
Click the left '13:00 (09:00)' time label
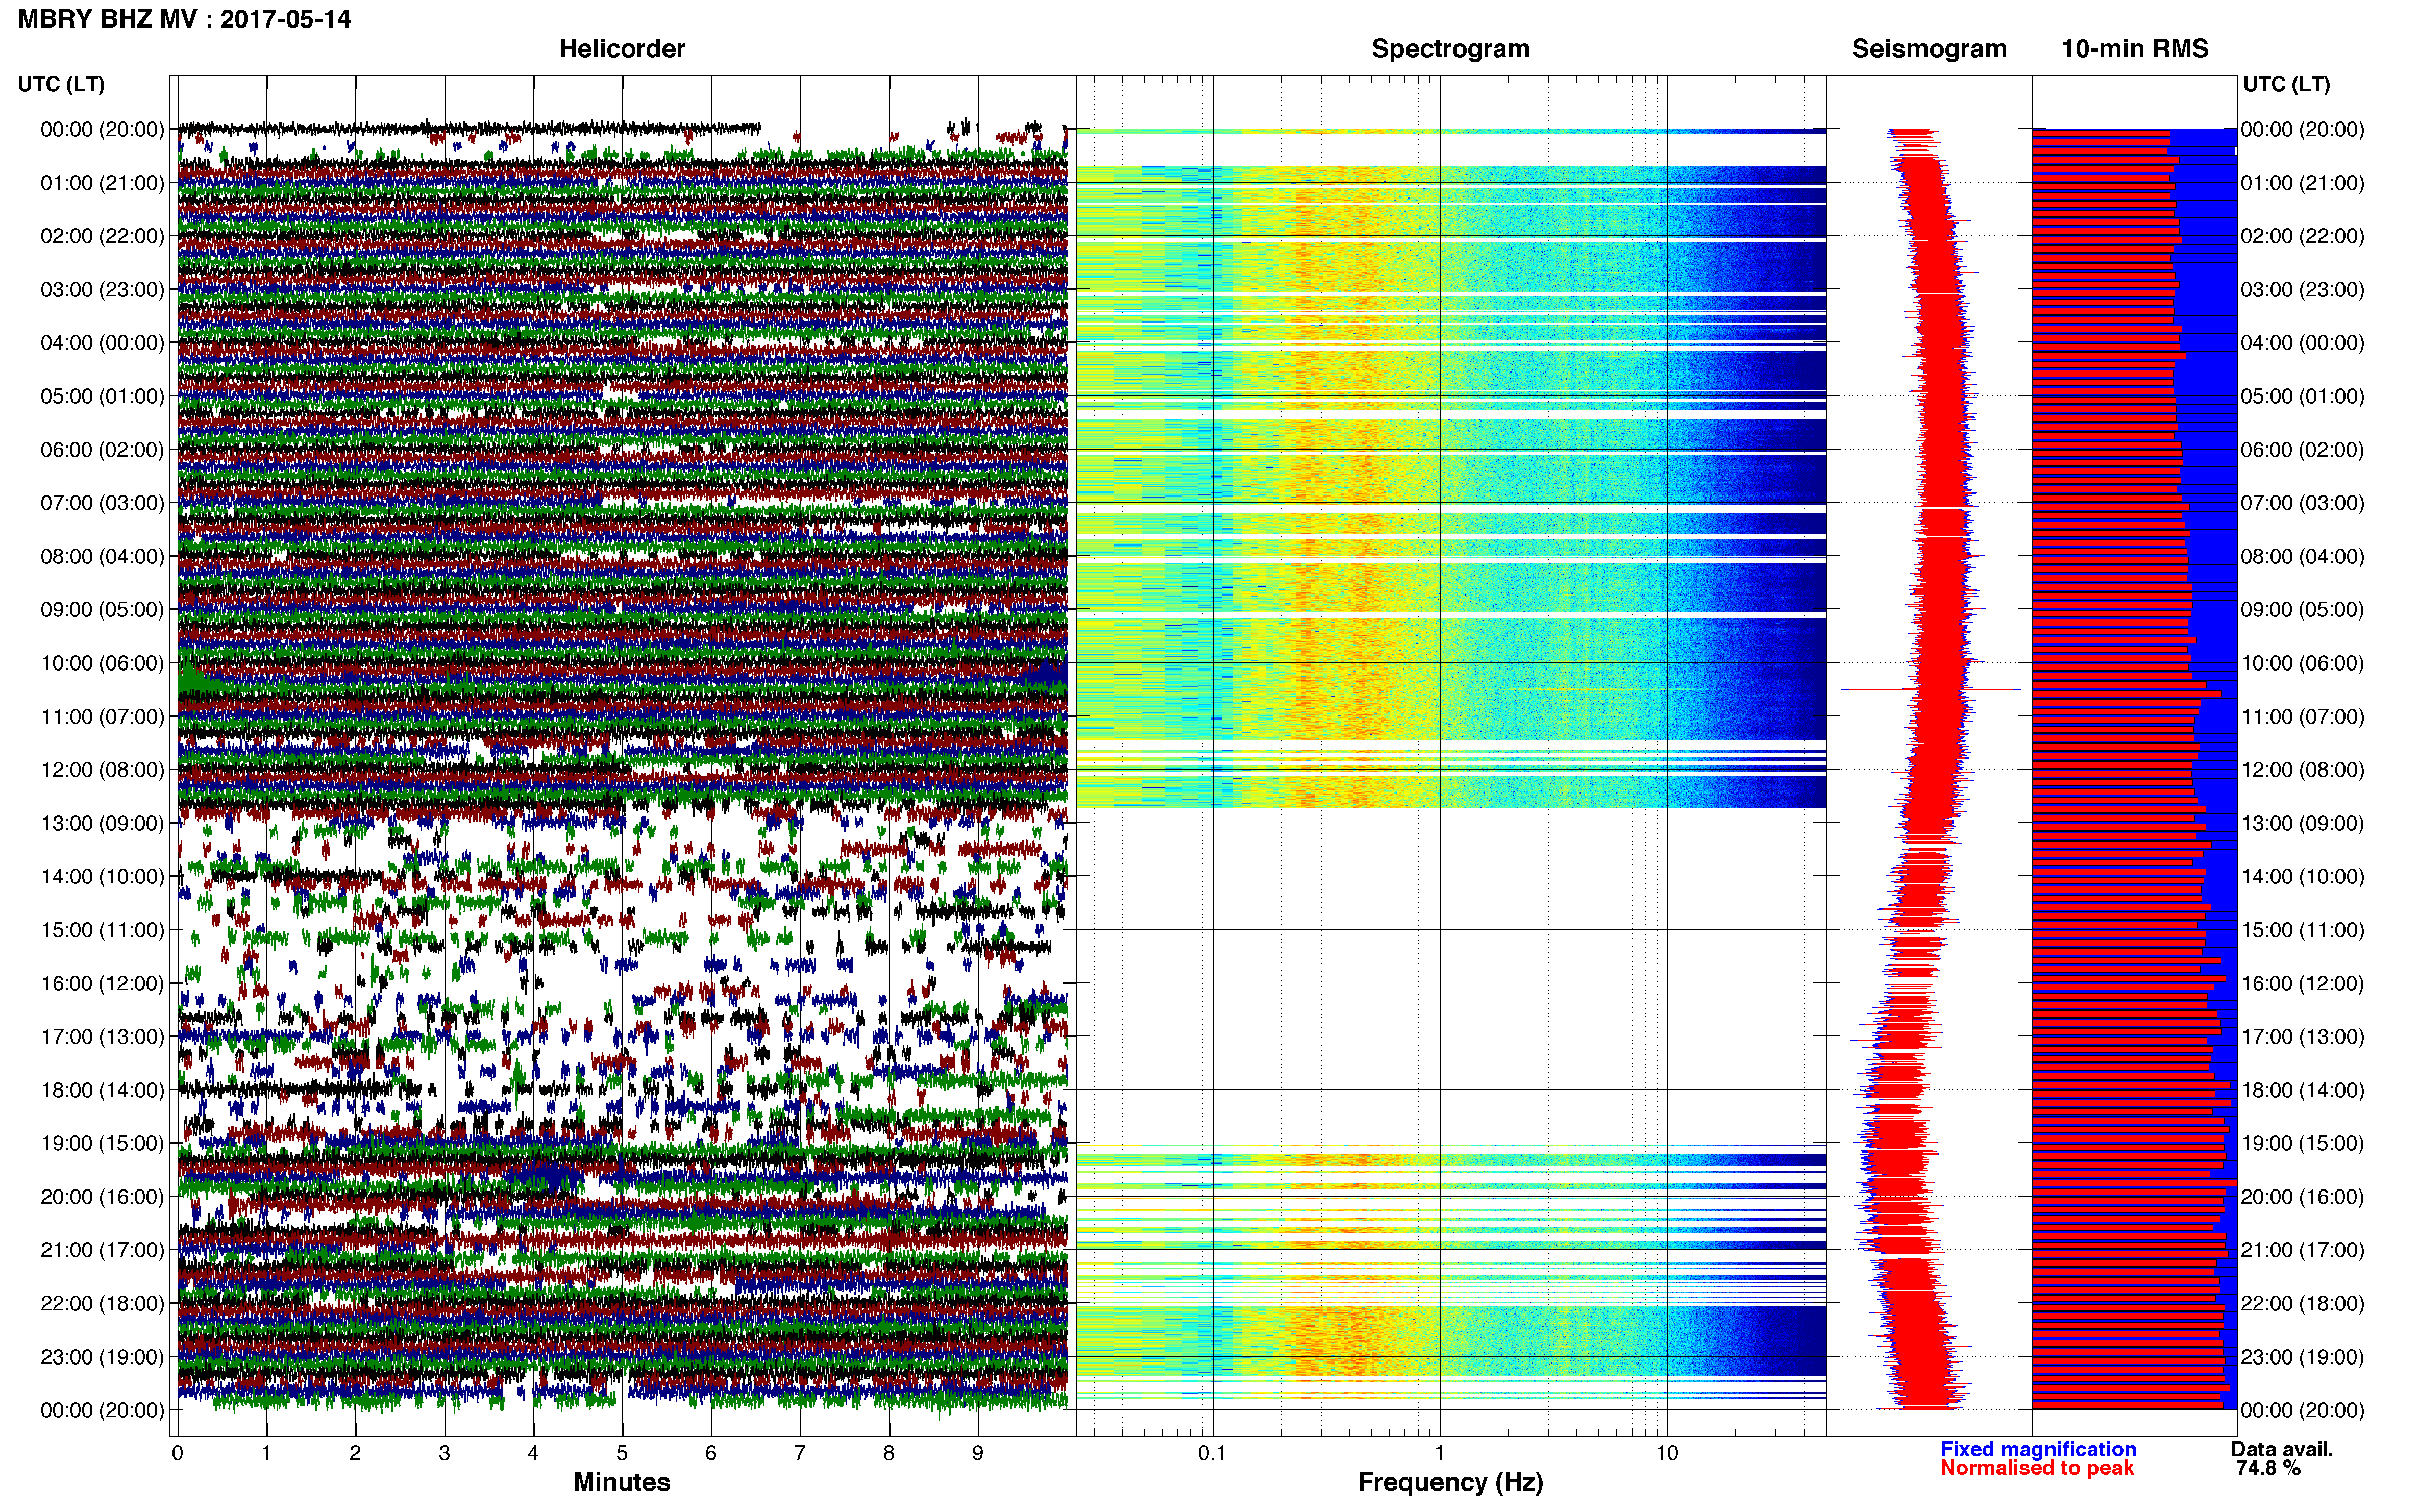click(x=102, y=823)
